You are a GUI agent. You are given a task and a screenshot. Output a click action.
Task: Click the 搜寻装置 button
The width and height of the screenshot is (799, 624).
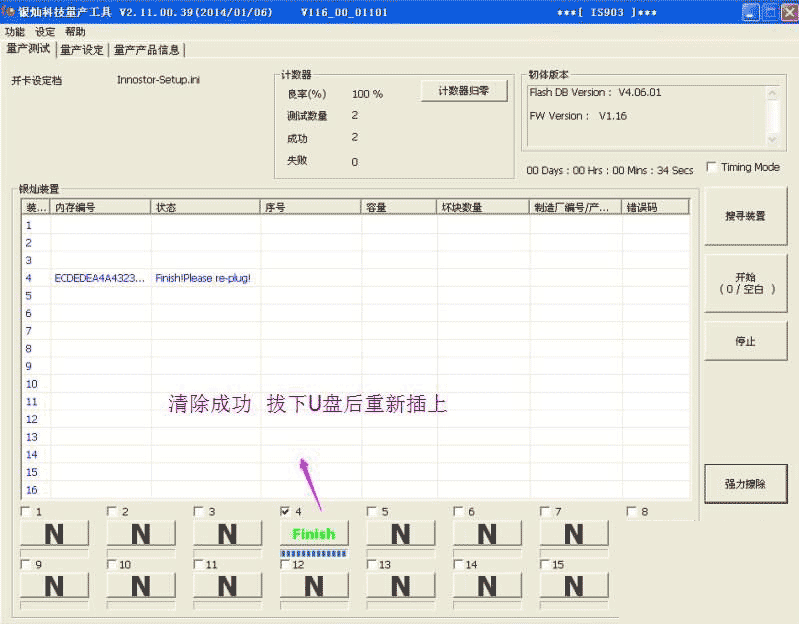[x=745, y=216]
